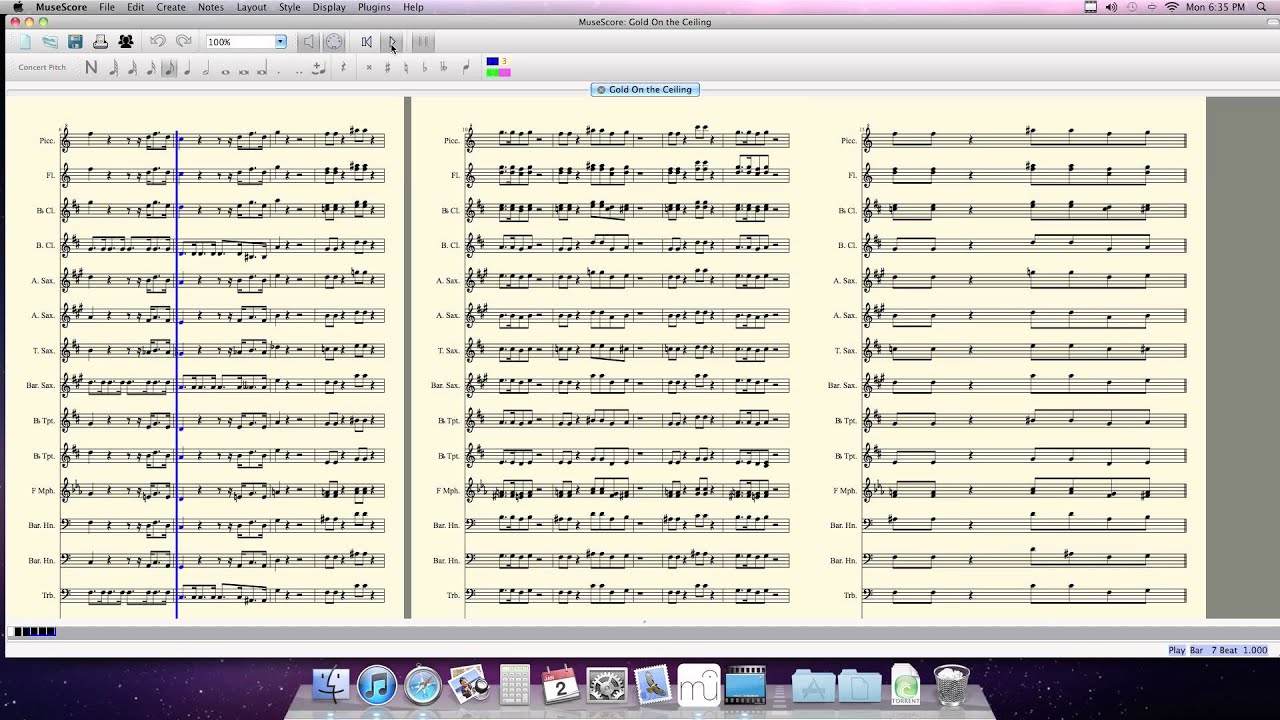Insert a rest using the rest icon
1280x720 pixels.
point(343,67)
